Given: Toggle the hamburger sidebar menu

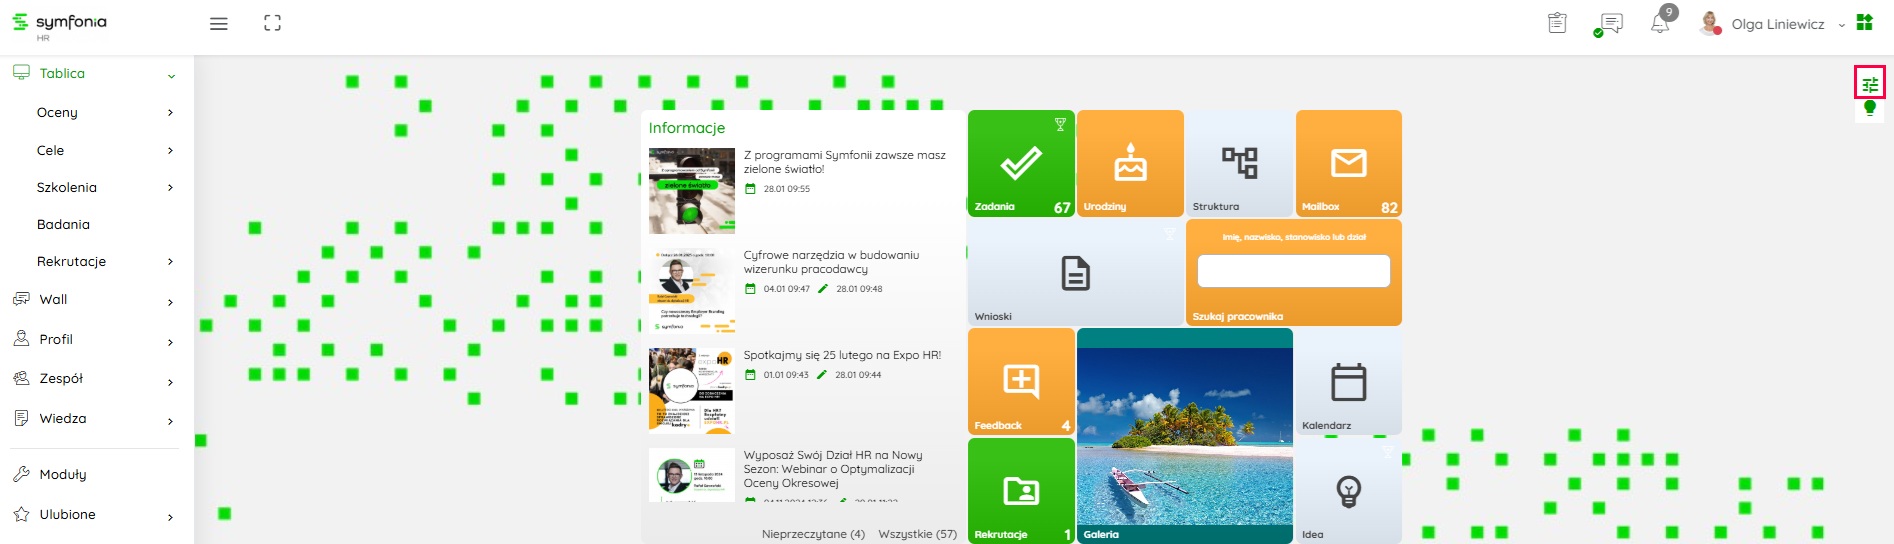Looking at the screenshot, I should pyautogui.click(x=218, y=24).
